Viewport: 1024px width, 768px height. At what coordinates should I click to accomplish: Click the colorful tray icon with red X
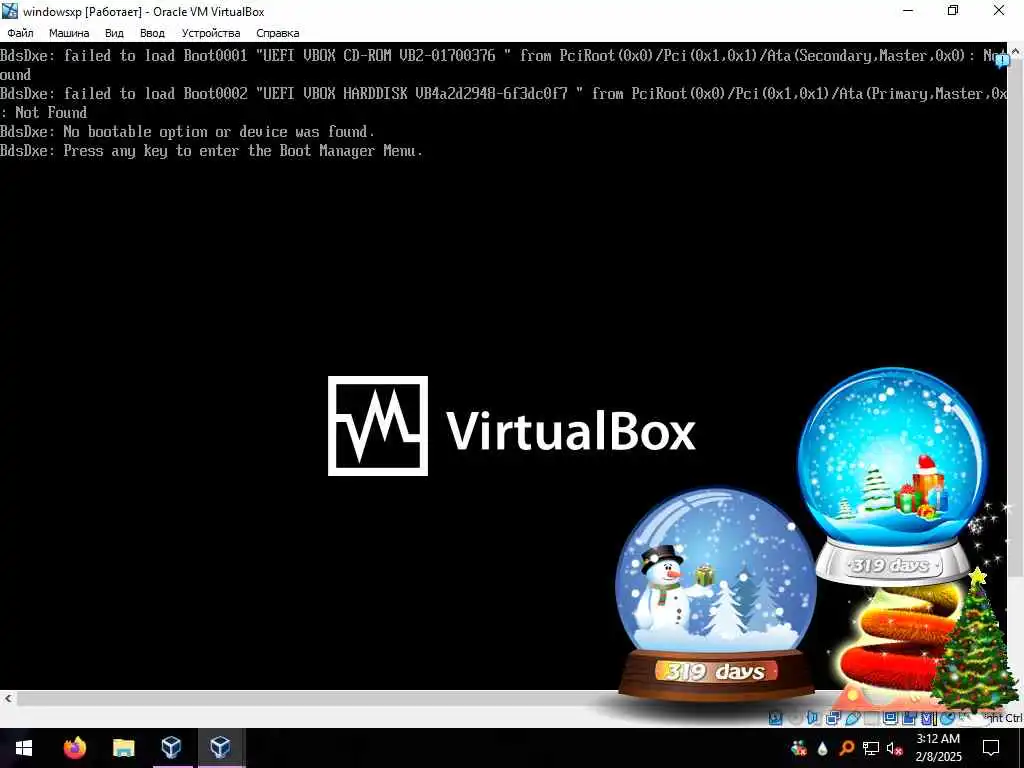pyautogui.click(x=799, y=748)
